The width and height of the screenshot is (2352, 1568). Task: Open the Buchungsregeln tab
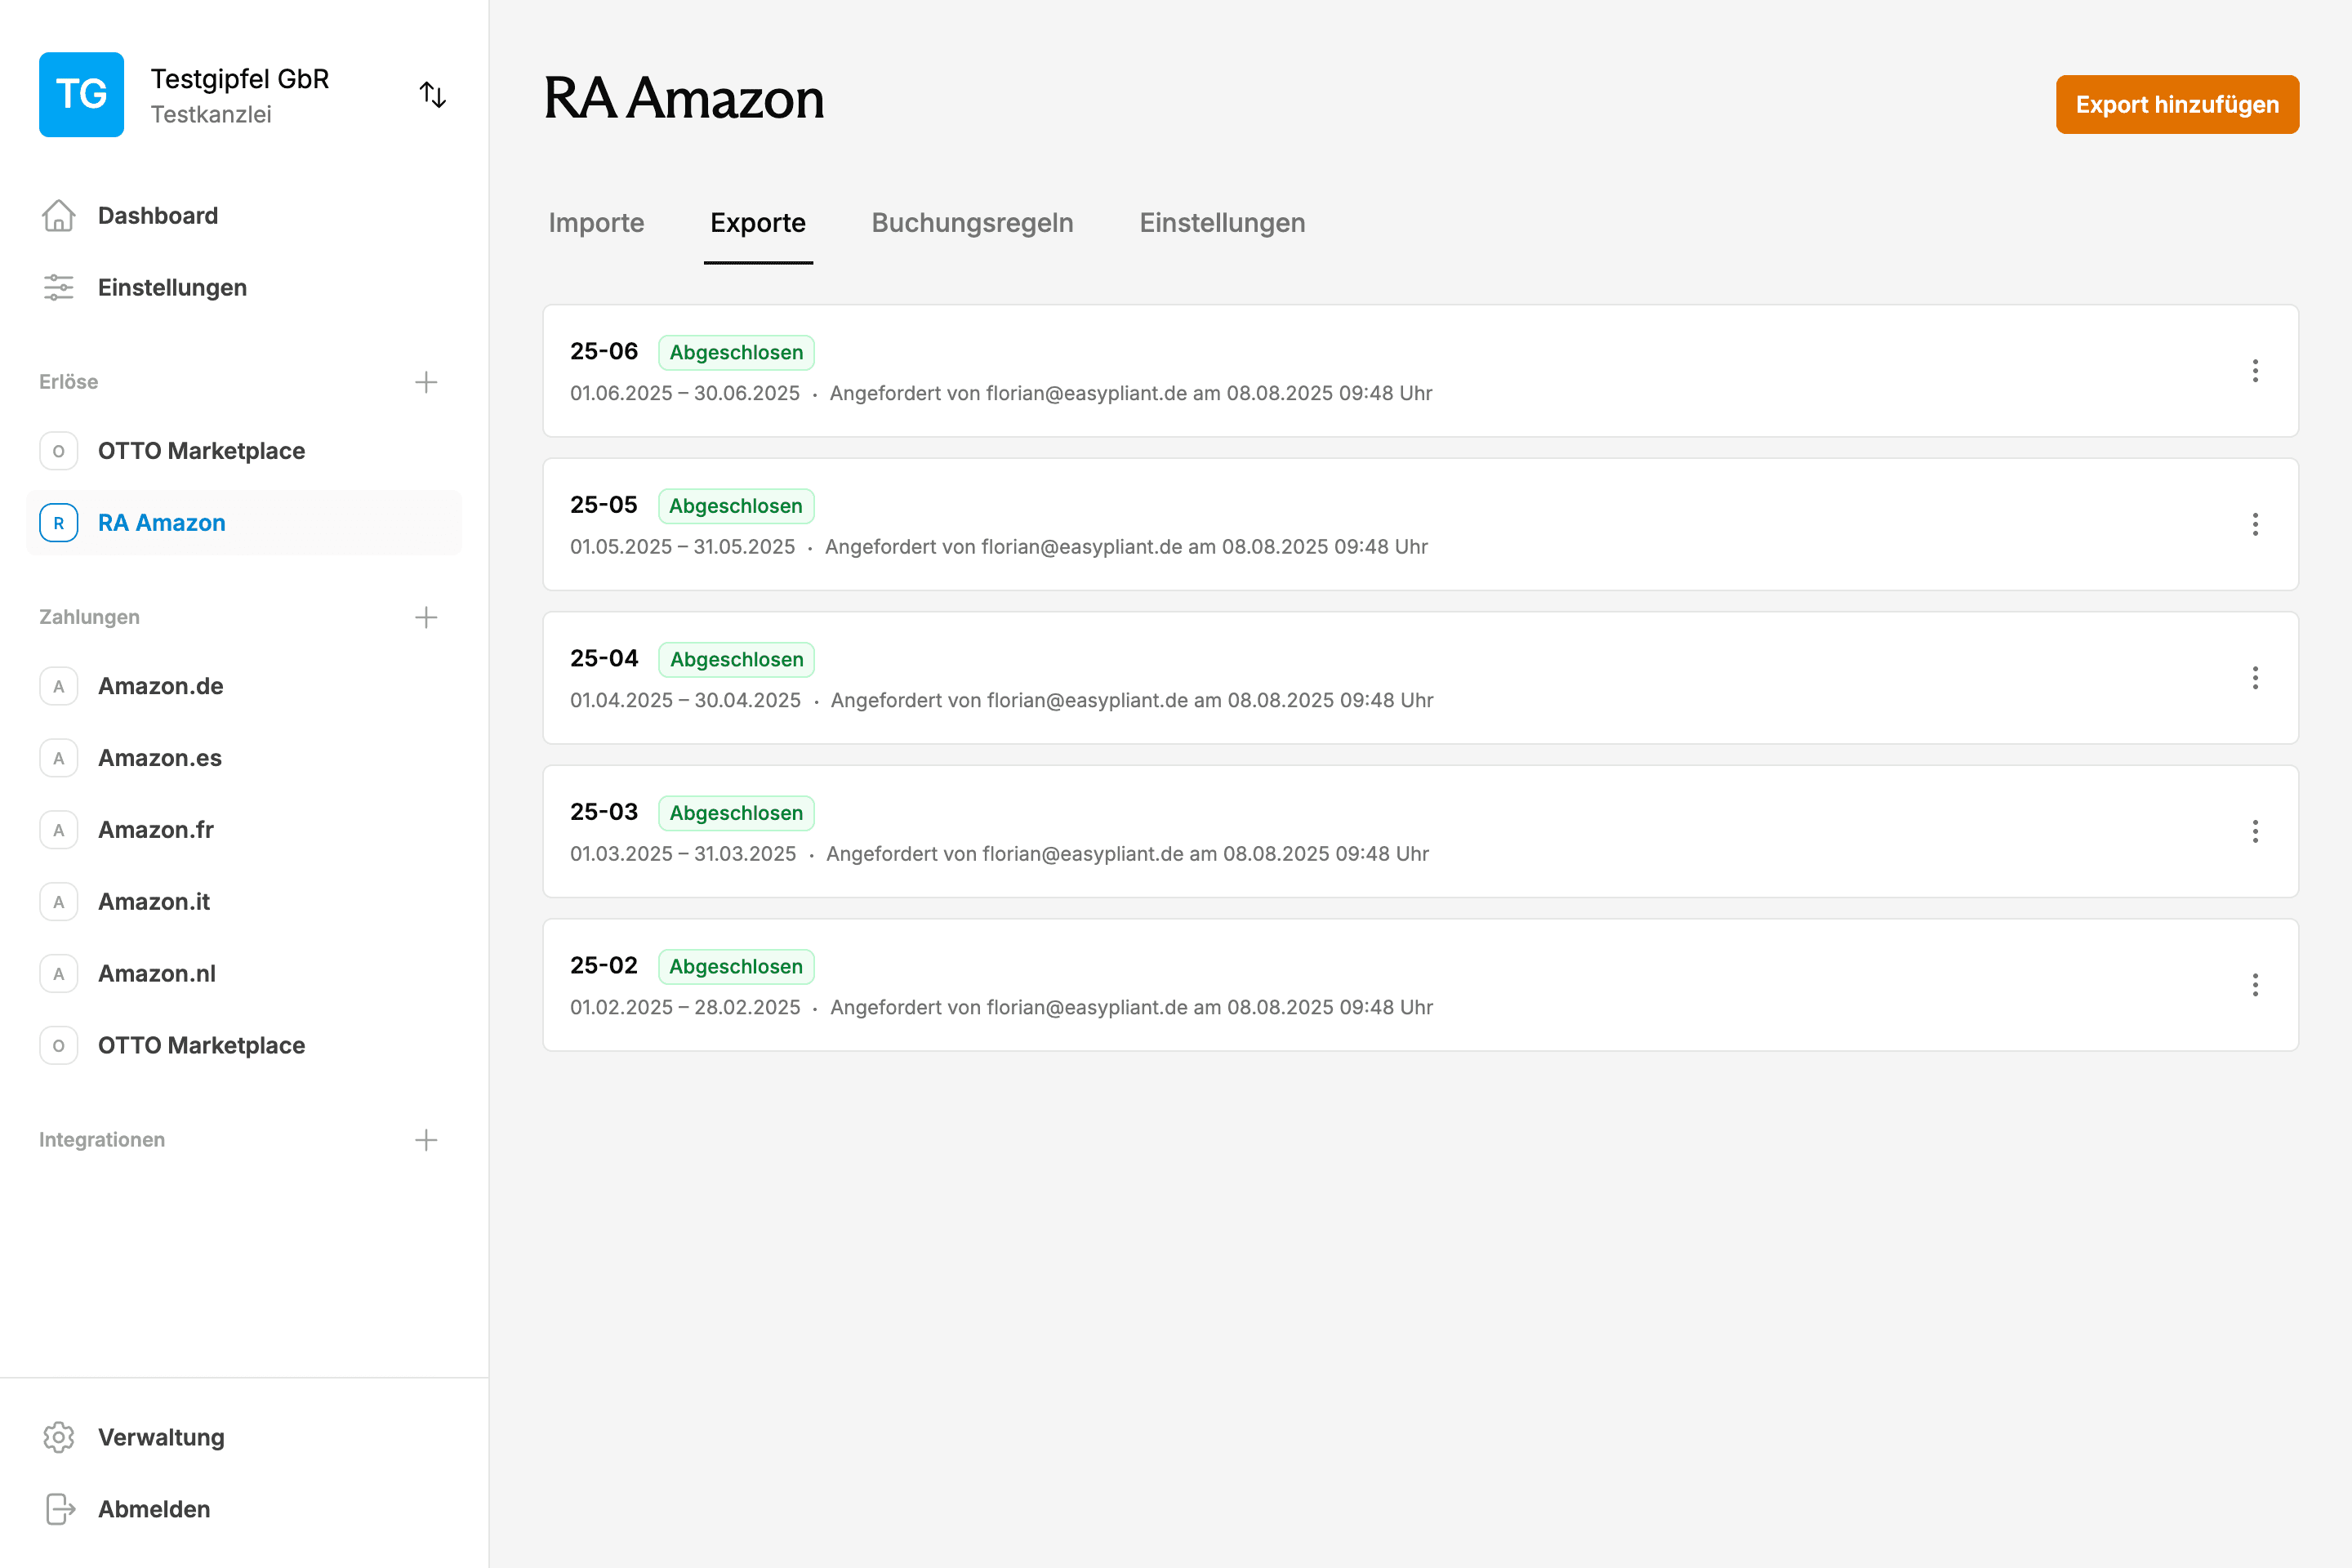pyautogui.click(x=972, y=223)
